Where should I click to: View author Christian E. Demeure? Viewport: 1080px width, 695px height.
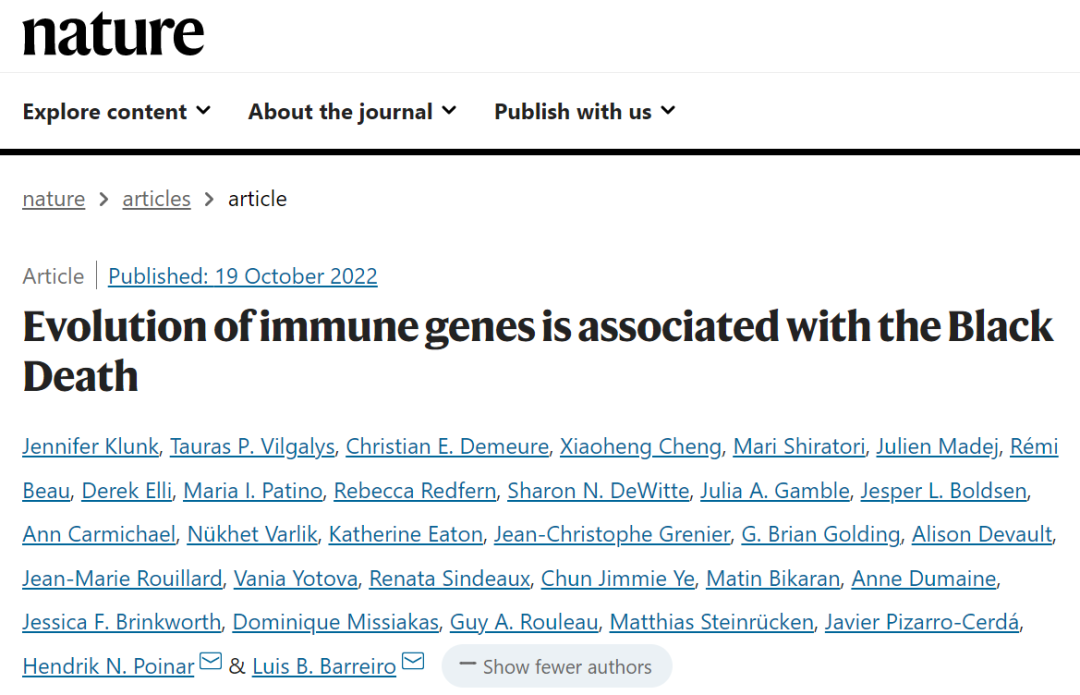(x=447, y=446)
